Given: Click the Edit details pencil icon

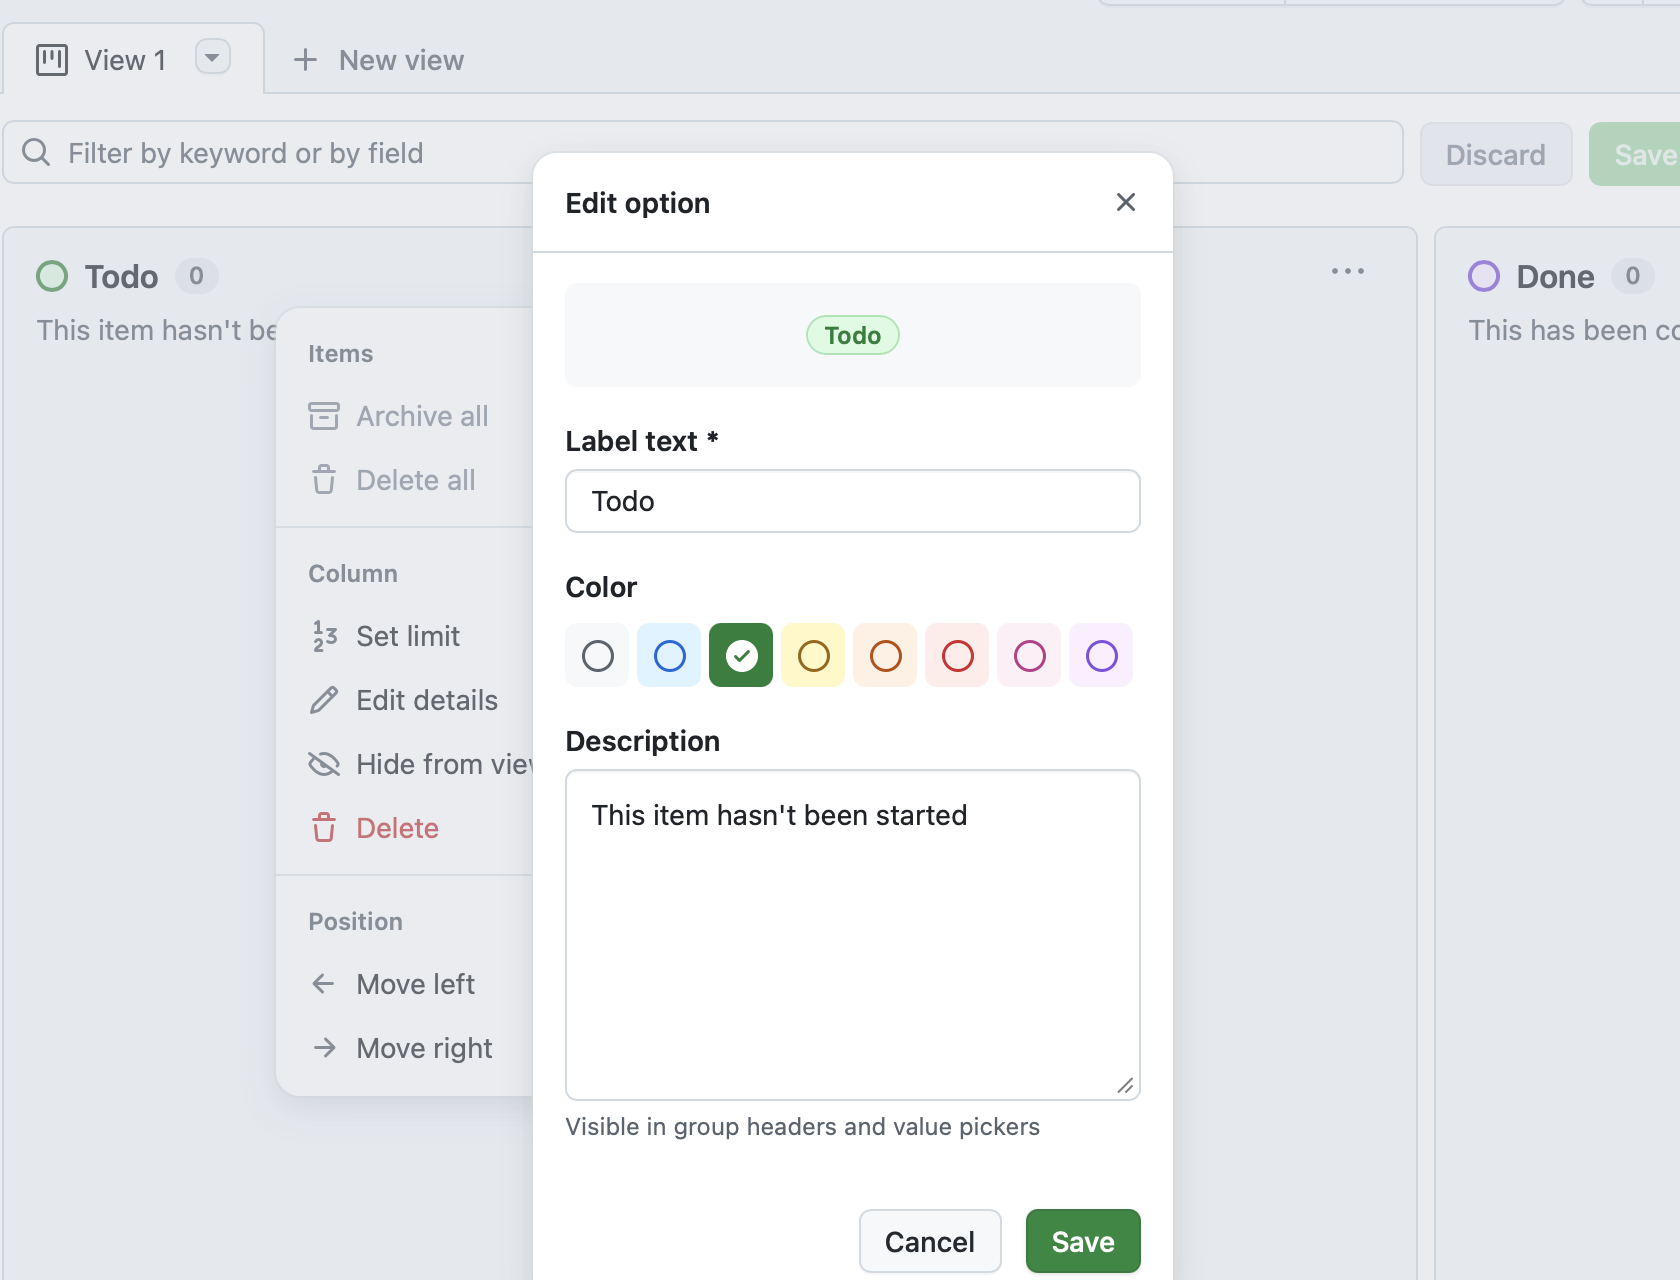Looking at the screenshot, I should pyautogui.click(x=324, y=700).
